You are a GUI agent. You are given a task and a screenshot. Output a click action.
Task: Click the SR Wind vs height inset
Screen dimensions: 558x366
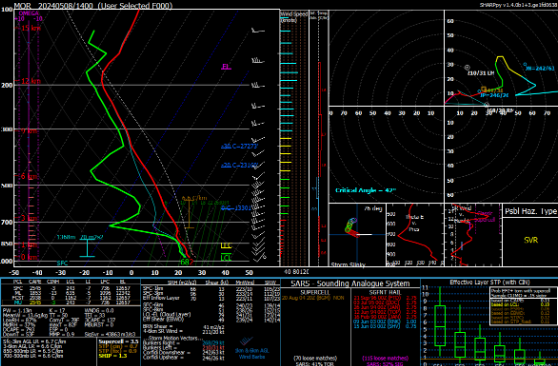click(473, 235)
